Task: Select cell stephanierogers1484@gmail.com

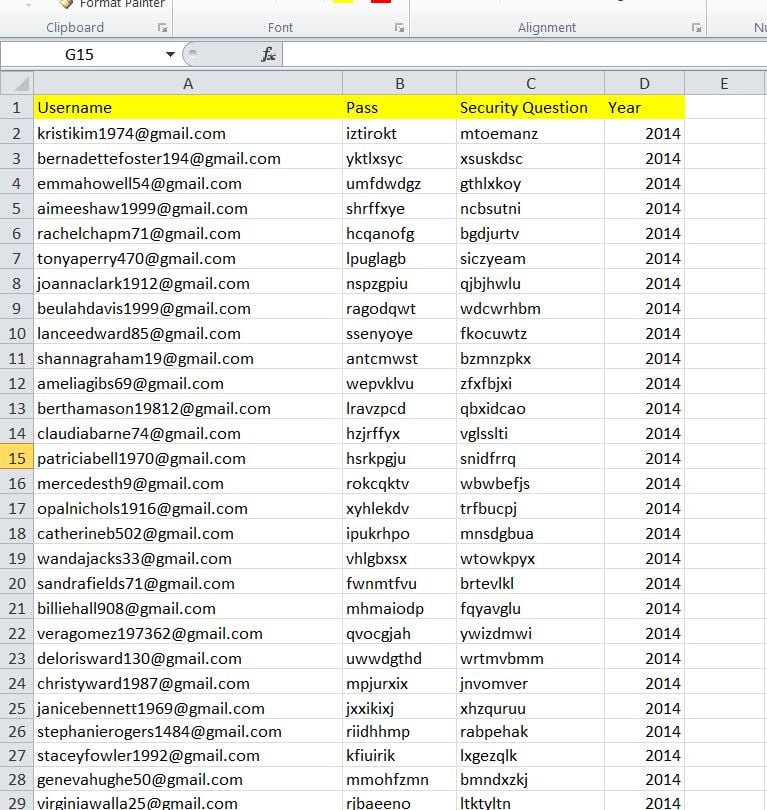Action: (188, 731)
